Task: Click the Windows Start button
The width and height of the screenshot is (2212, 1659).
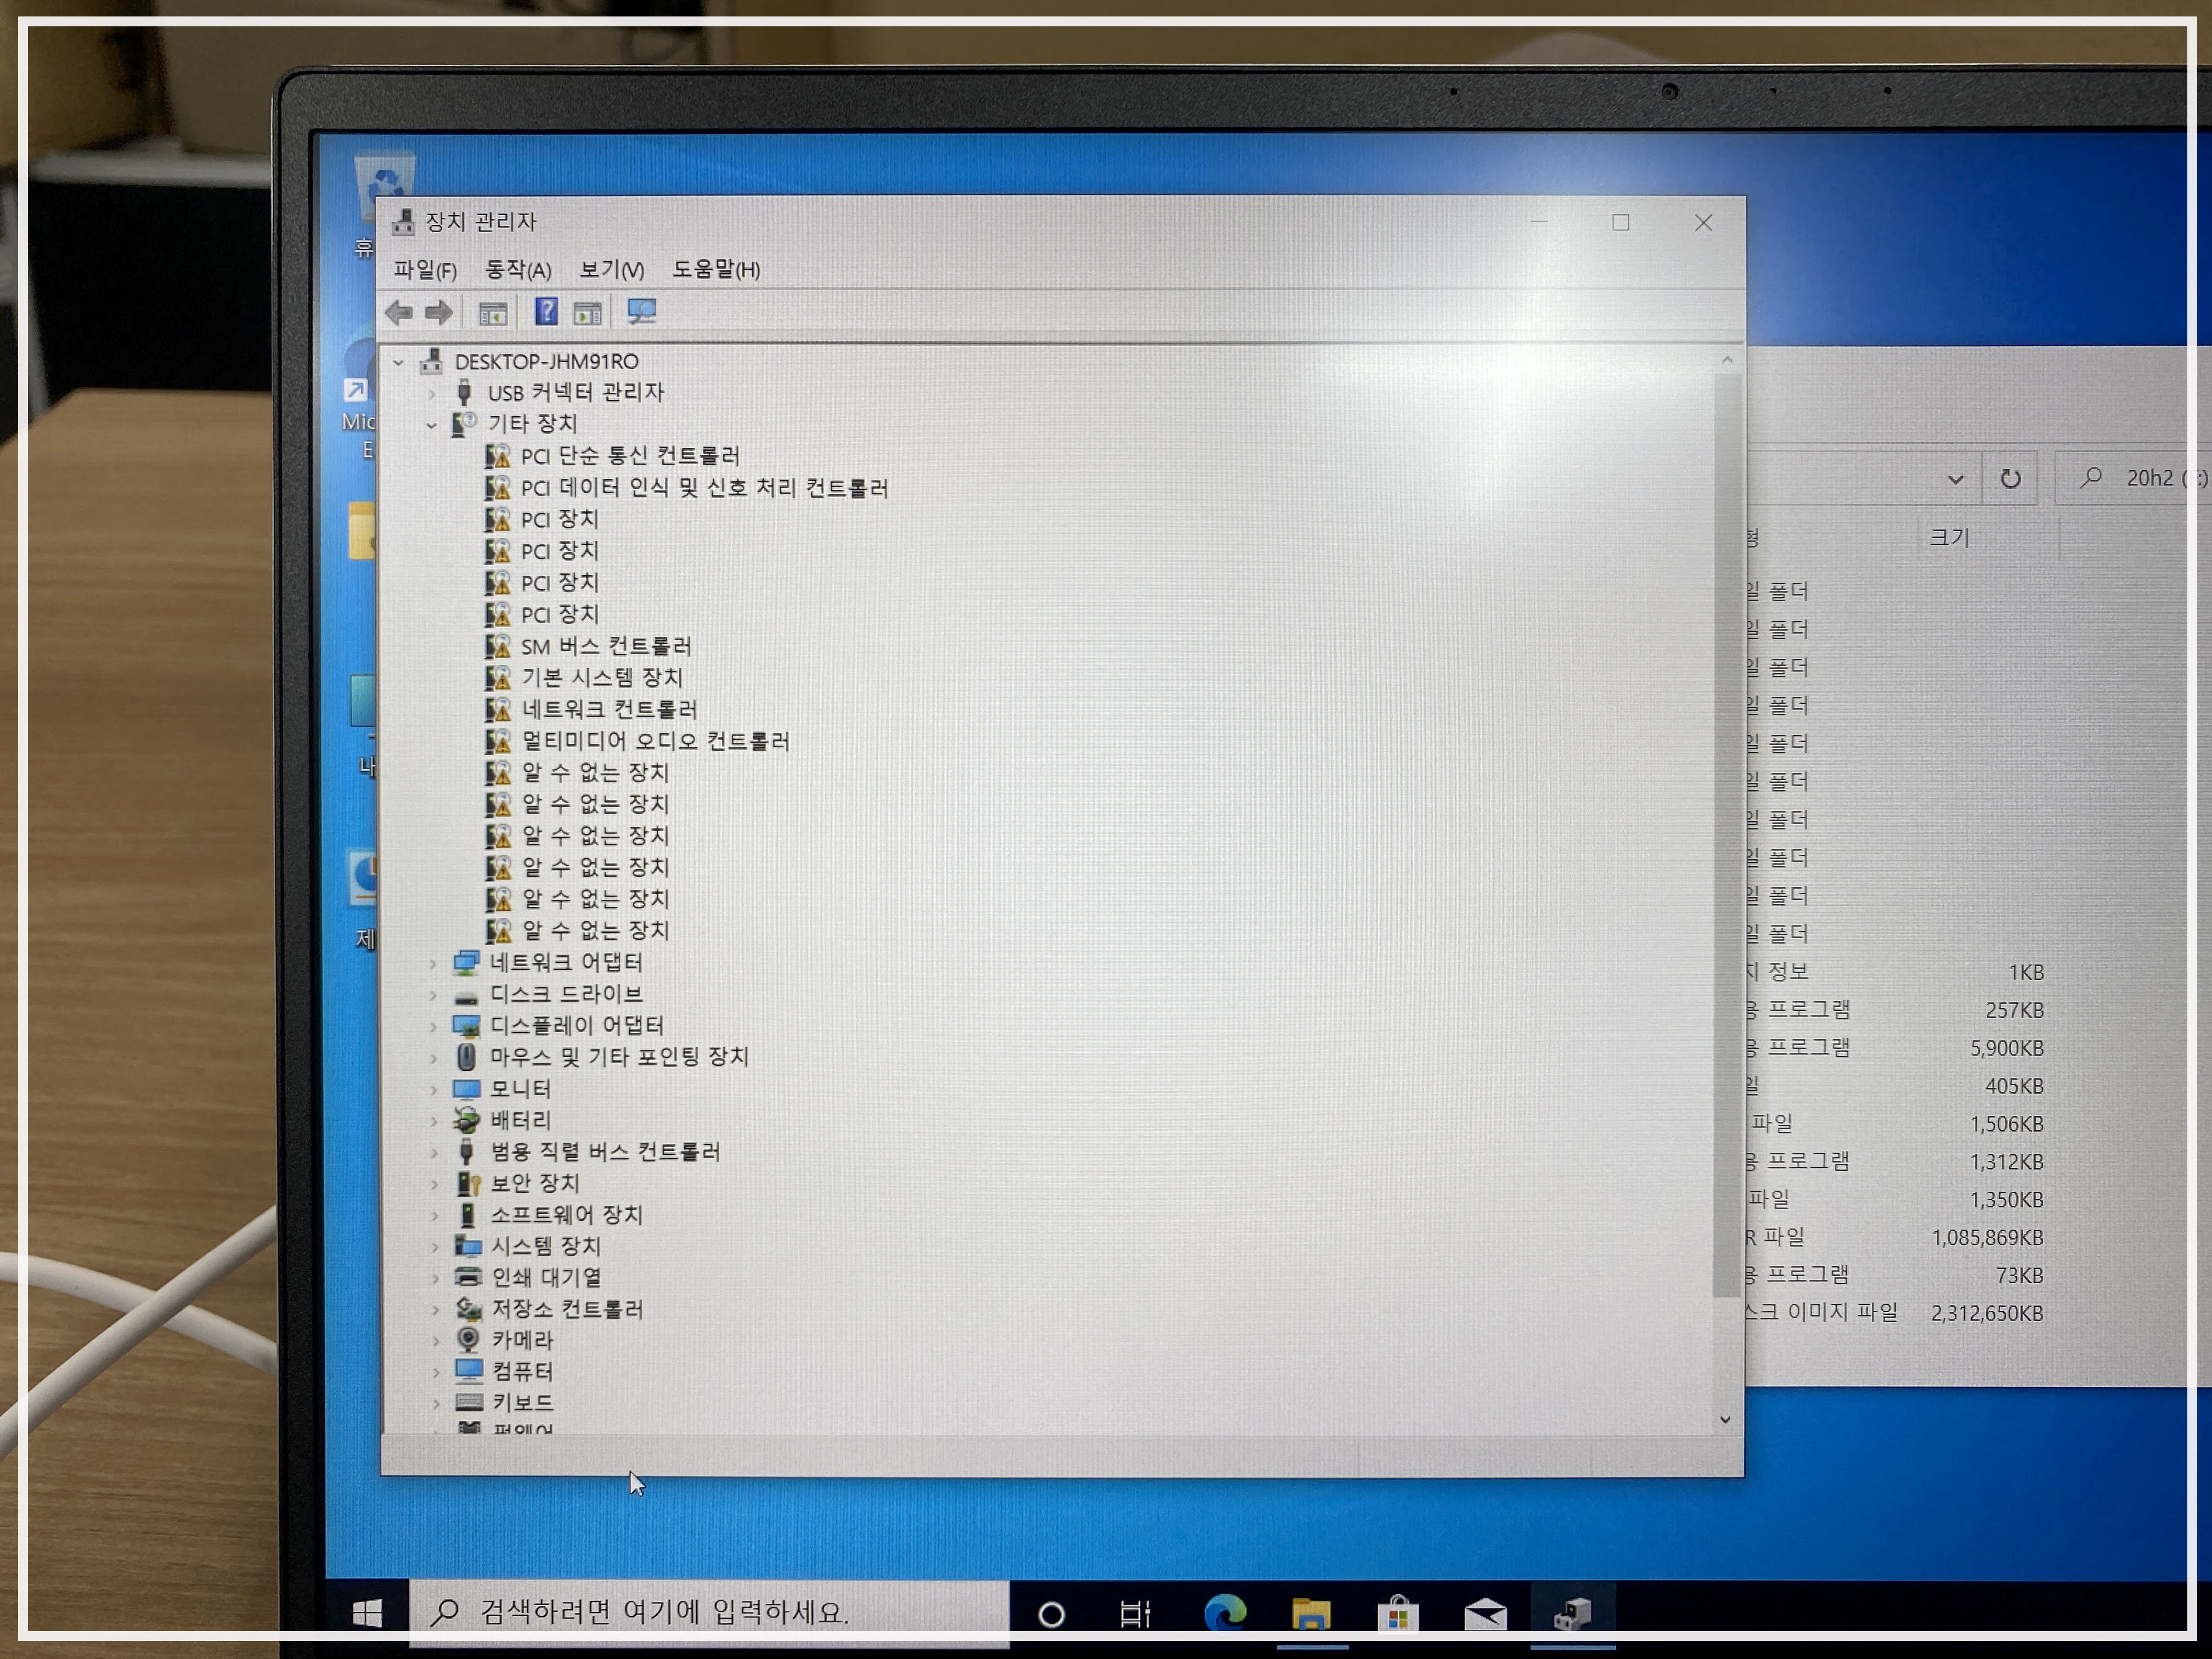Action: point(367,1612)
